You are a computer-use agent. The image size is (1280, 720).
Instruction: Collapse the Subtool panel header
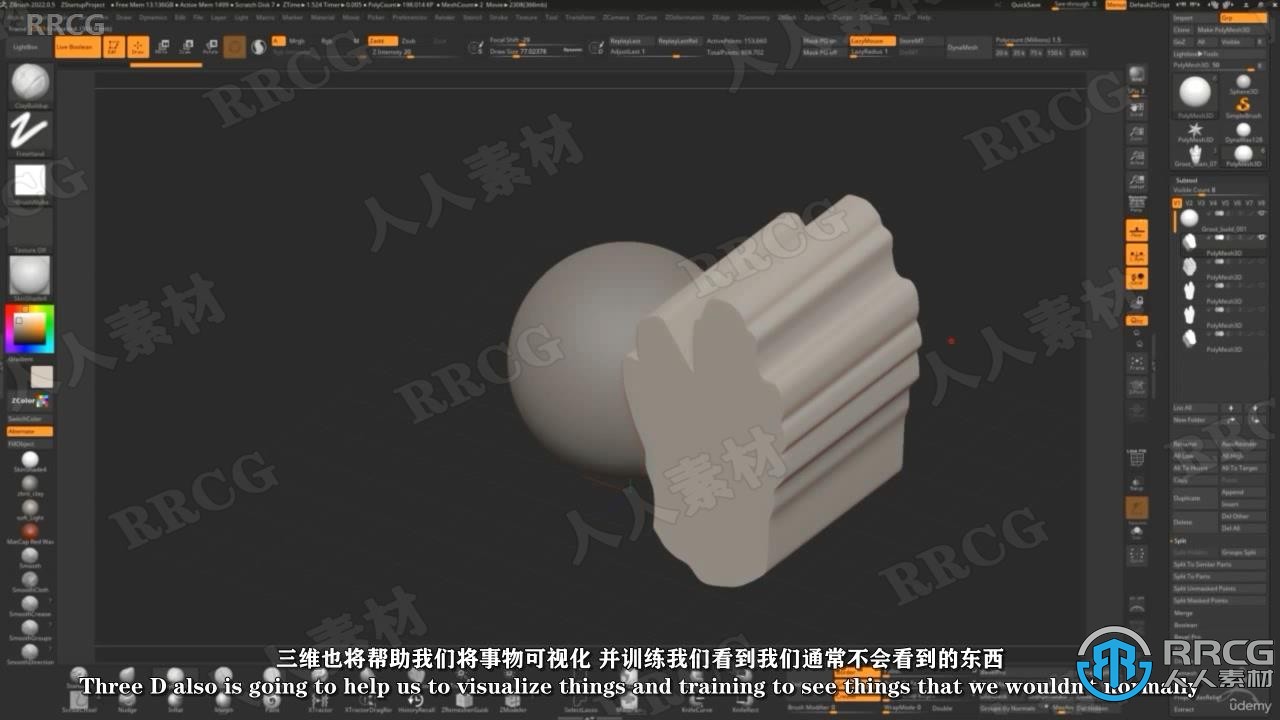click(1187, 180)
